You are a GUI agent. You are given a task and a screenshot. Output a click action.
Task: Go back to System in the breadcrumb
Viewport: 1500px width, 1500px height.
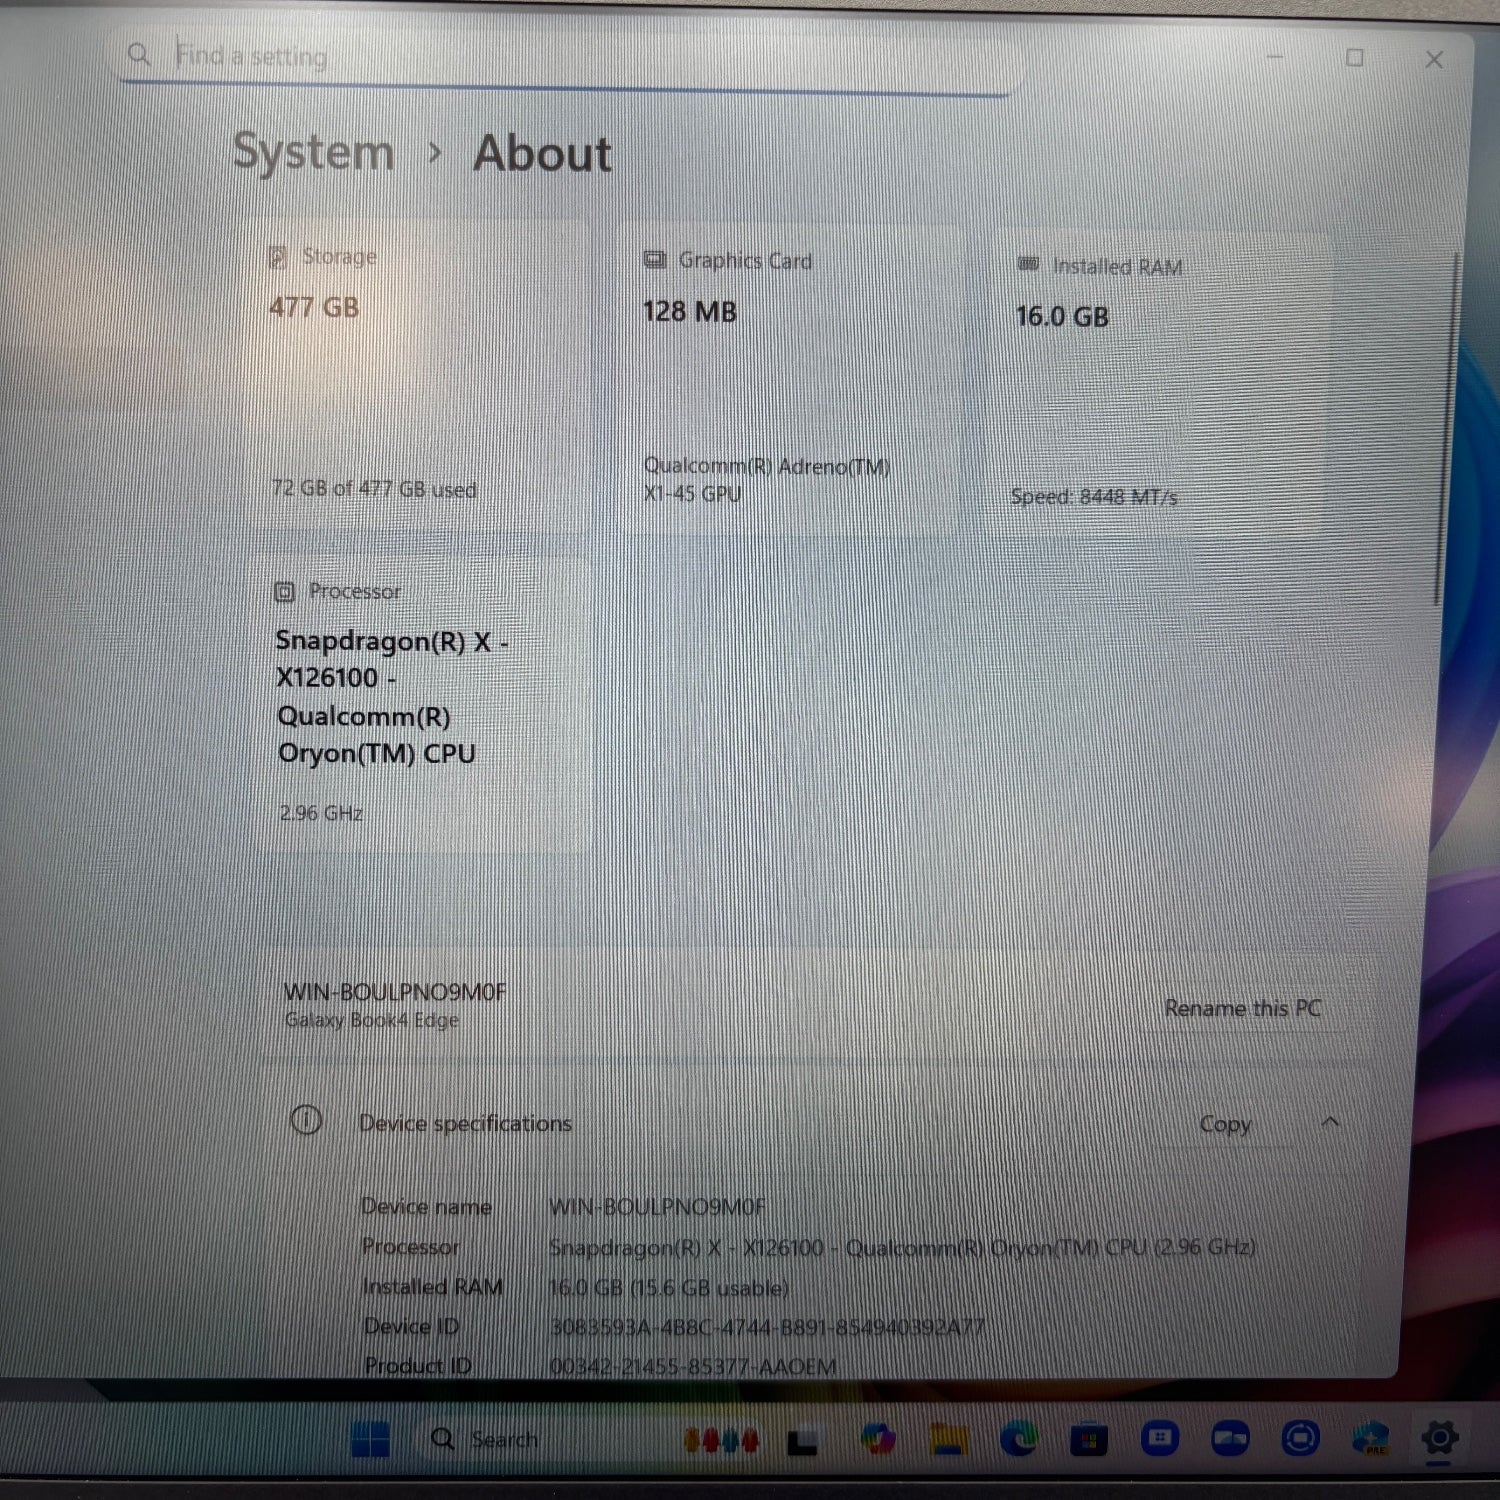pyautogui.click(x=313, y=153)
